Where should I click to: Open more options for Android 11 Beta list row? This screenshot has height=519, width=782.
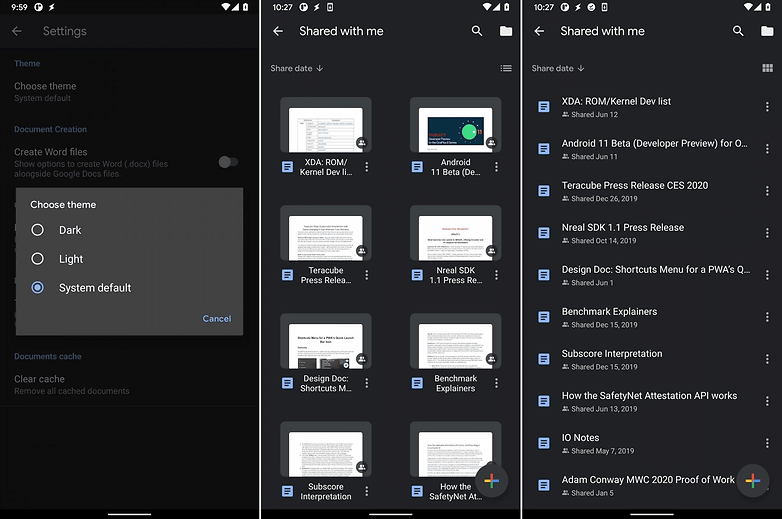coord(767,149)
